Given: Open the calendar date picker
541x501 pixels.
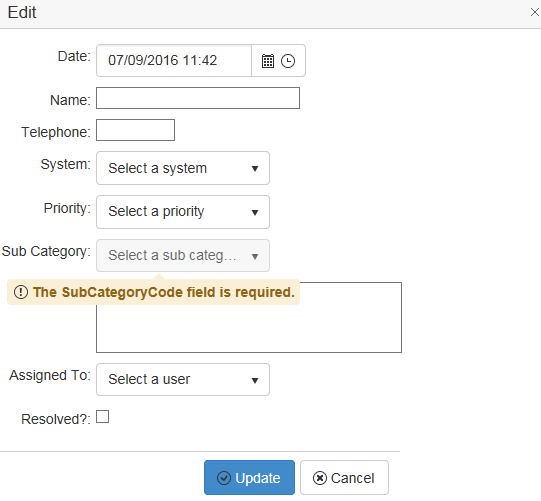Looking at the screenshot, I should point(267,61).
